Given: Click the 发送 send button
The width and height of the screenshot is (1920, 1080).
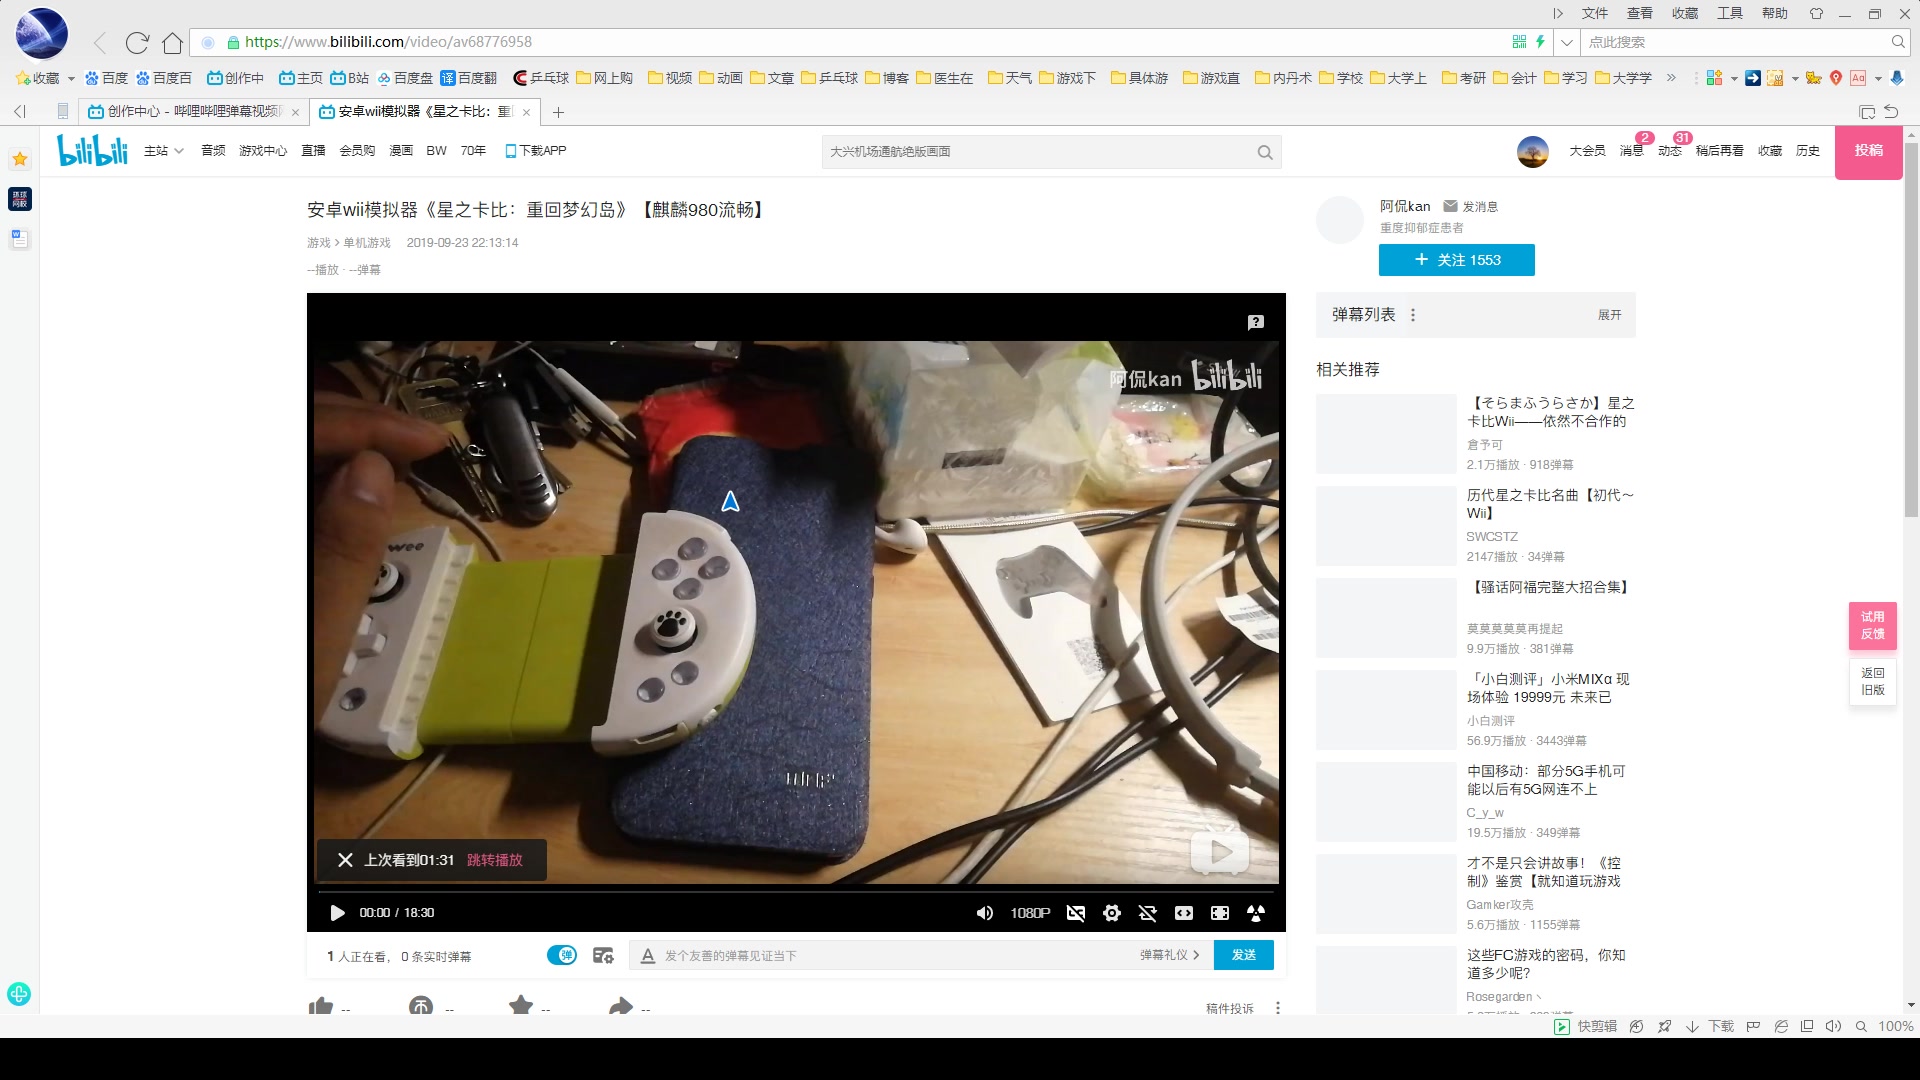Looking at the screenshot, I should 1244,955.
